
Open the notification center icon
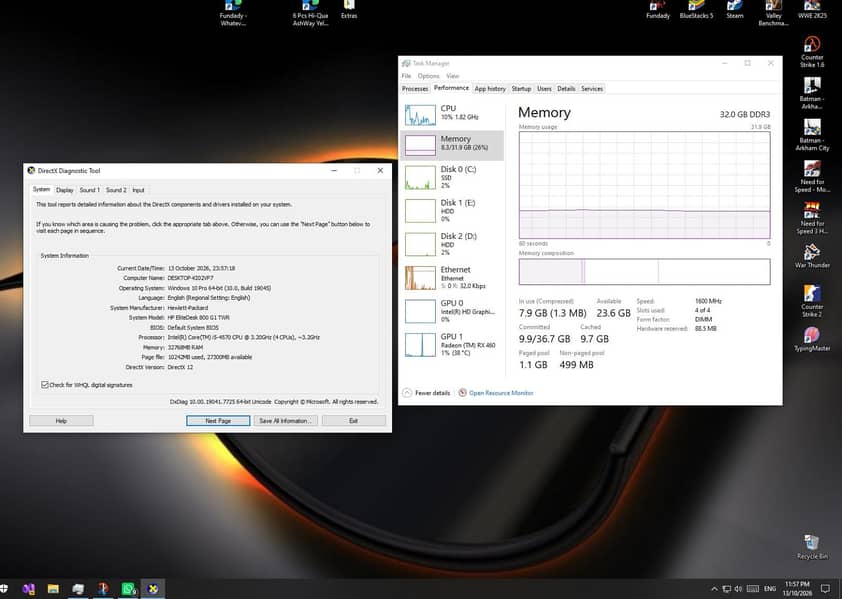[825, 589]
